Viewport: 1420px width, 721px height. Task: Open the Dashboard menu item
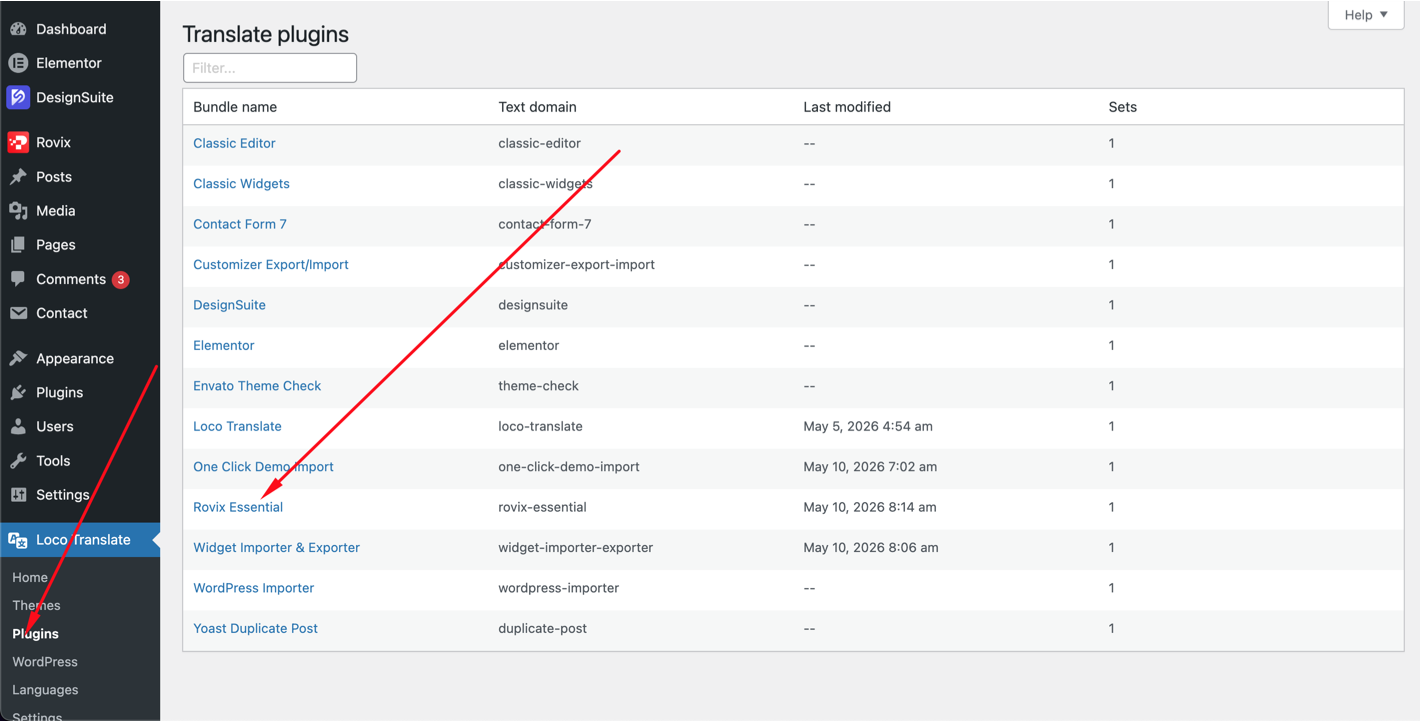(x=71, y=29)
